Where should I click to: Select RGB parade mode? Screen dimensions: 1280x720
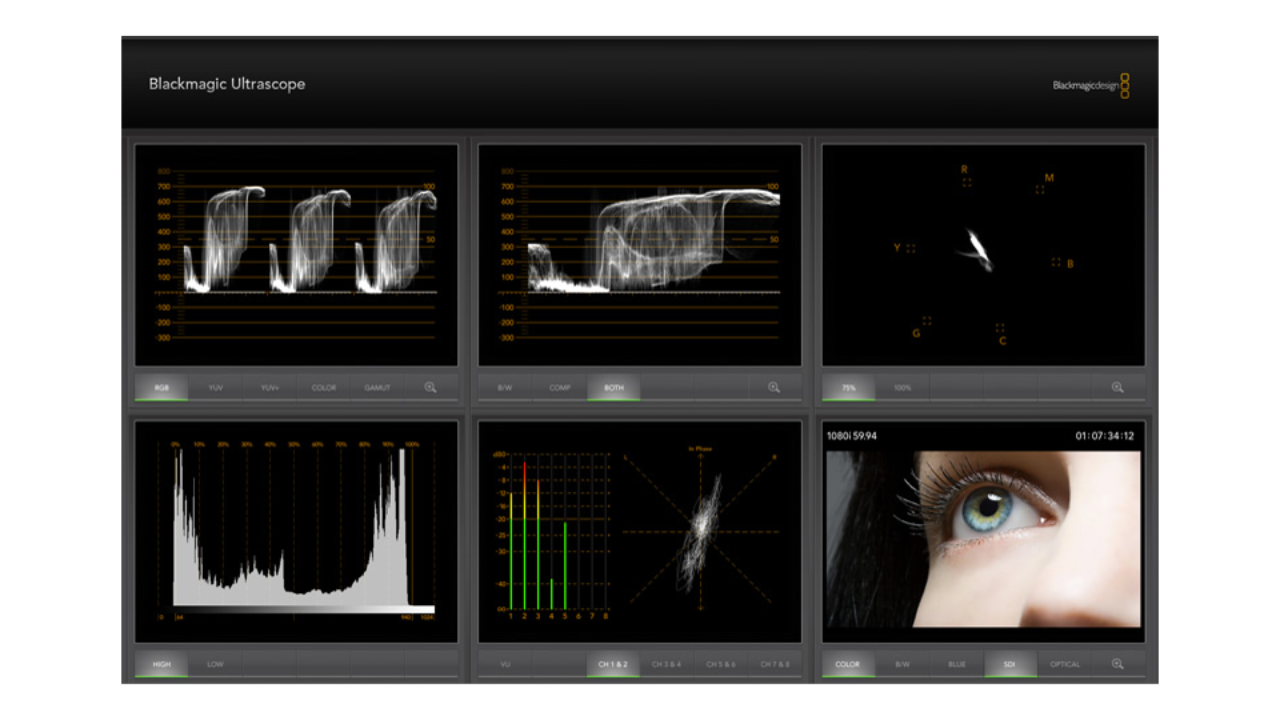[x=162, y=387]
